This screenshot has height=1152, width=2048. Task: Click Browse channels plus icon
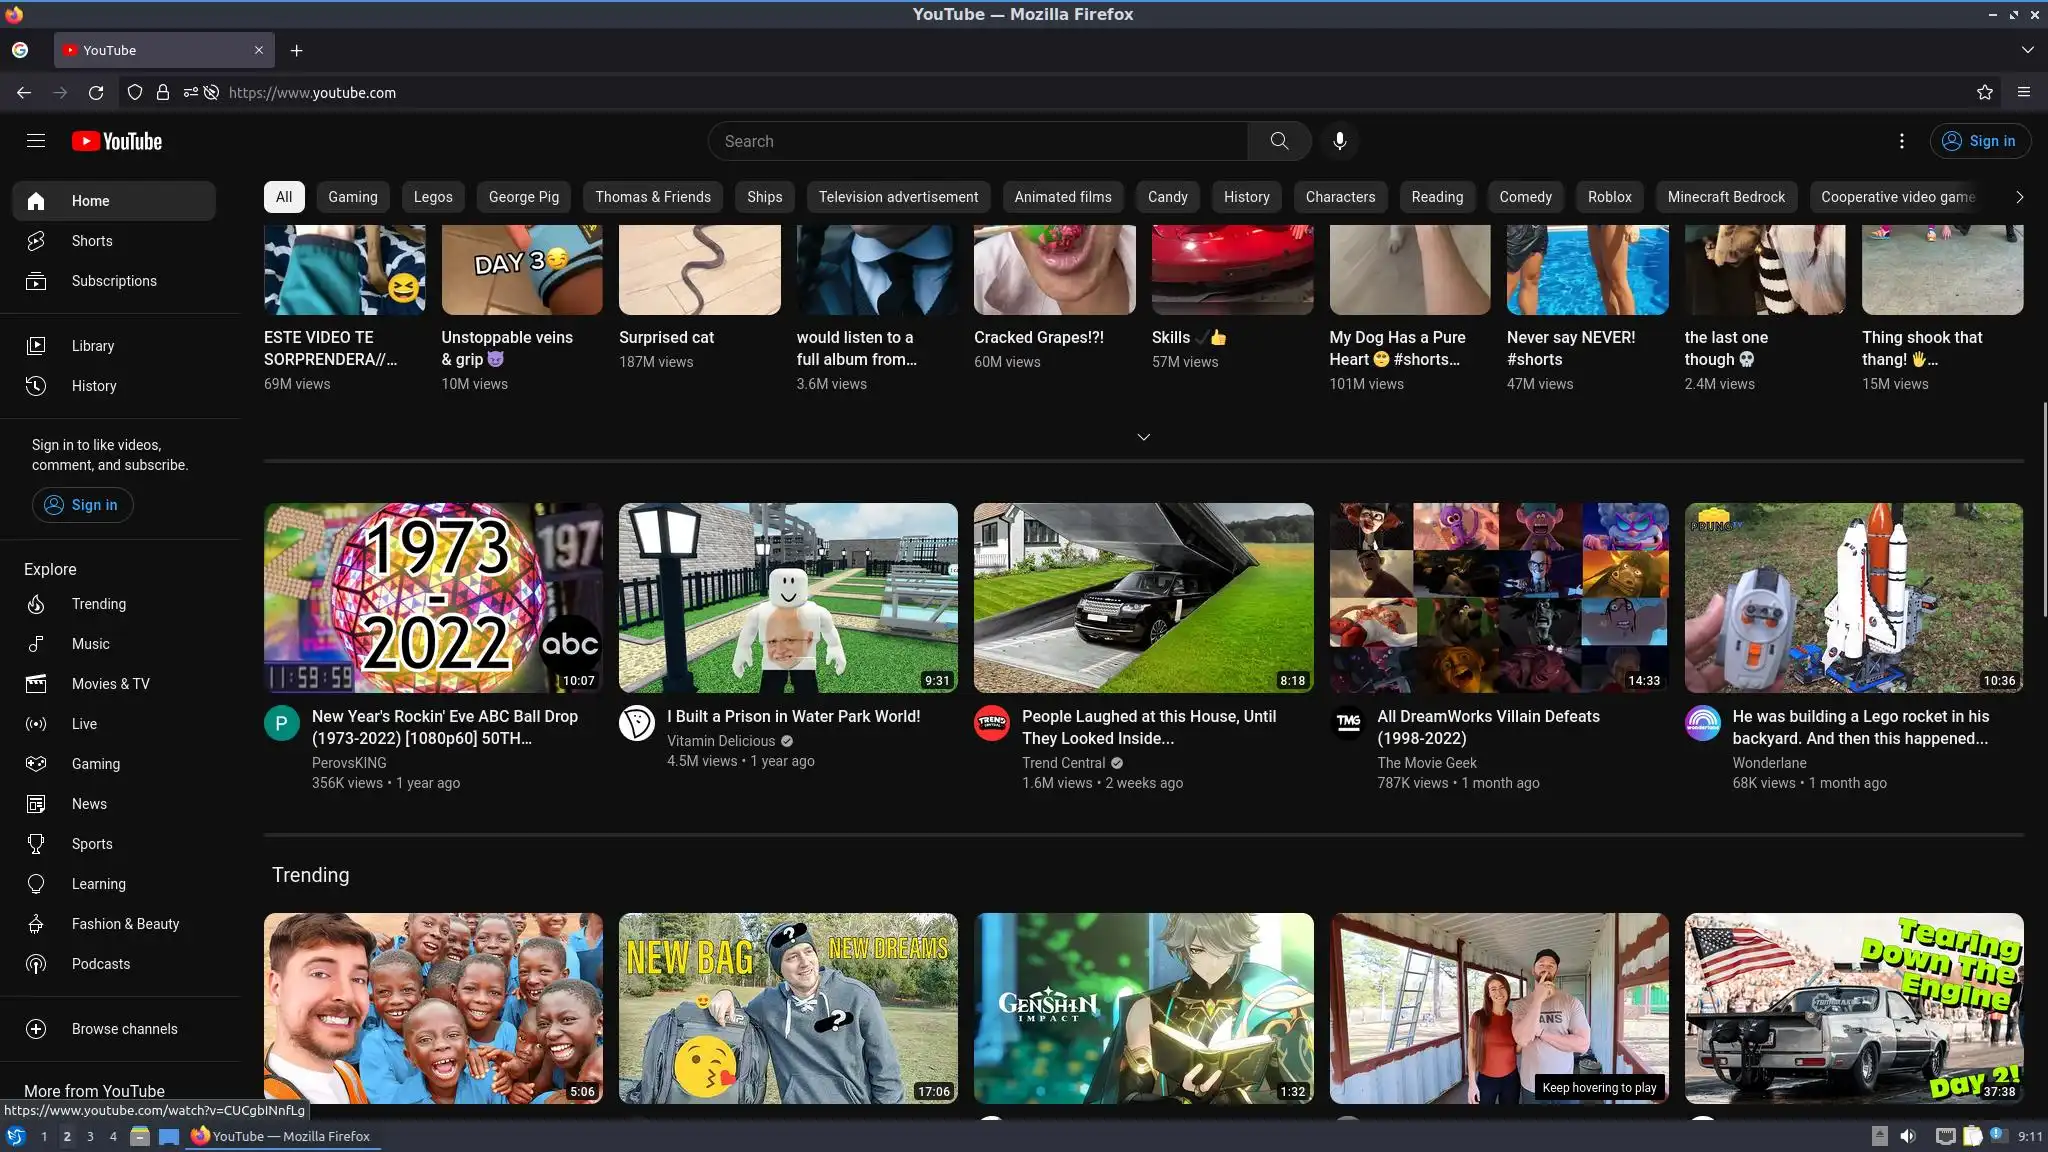tap(36, 1029)
